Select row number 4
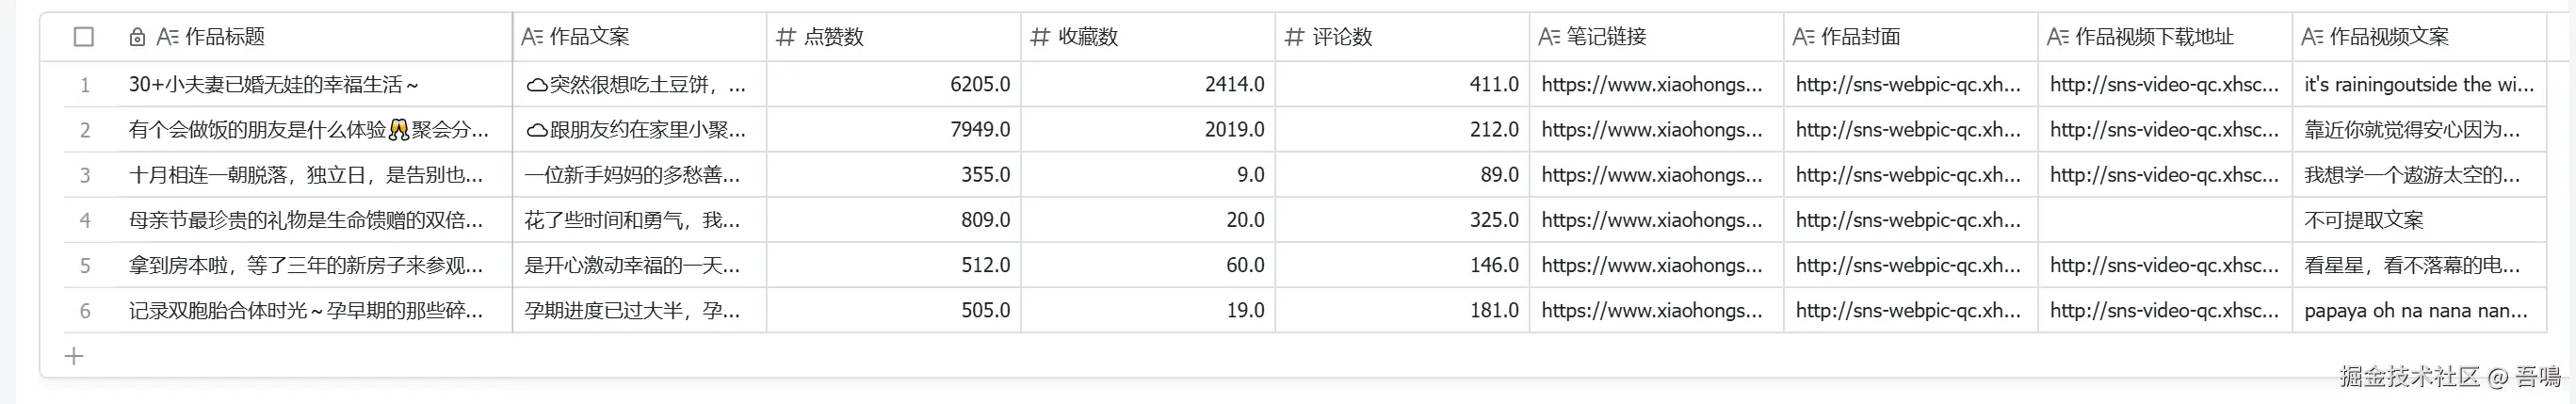 [x=85, y=220]
